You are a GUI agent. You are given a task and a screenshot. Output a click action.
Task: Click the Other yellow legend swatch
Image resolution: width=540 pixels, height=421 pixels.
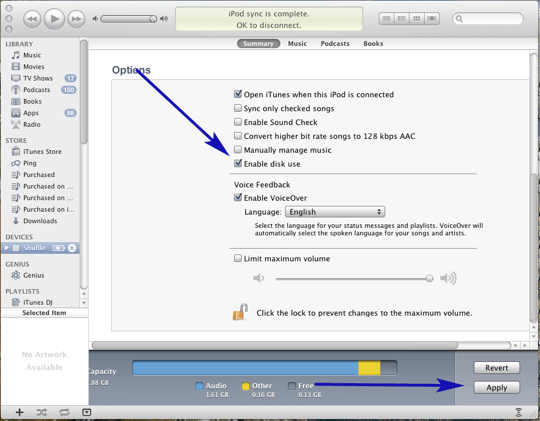[245, 386]
